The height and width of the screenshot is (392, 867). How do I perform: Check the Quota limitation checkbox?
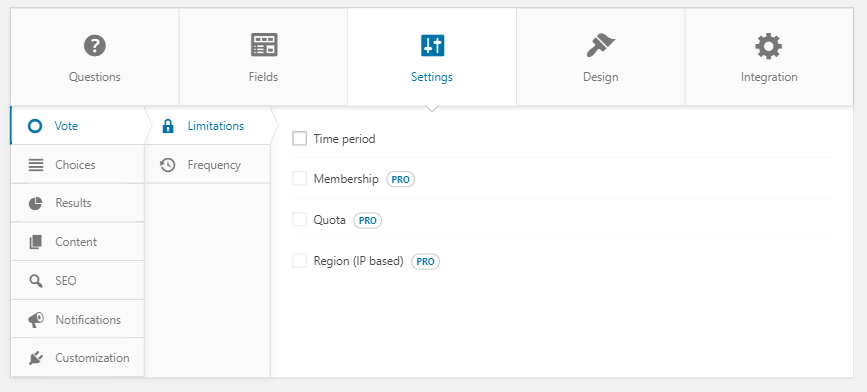[x=299, y=219]
